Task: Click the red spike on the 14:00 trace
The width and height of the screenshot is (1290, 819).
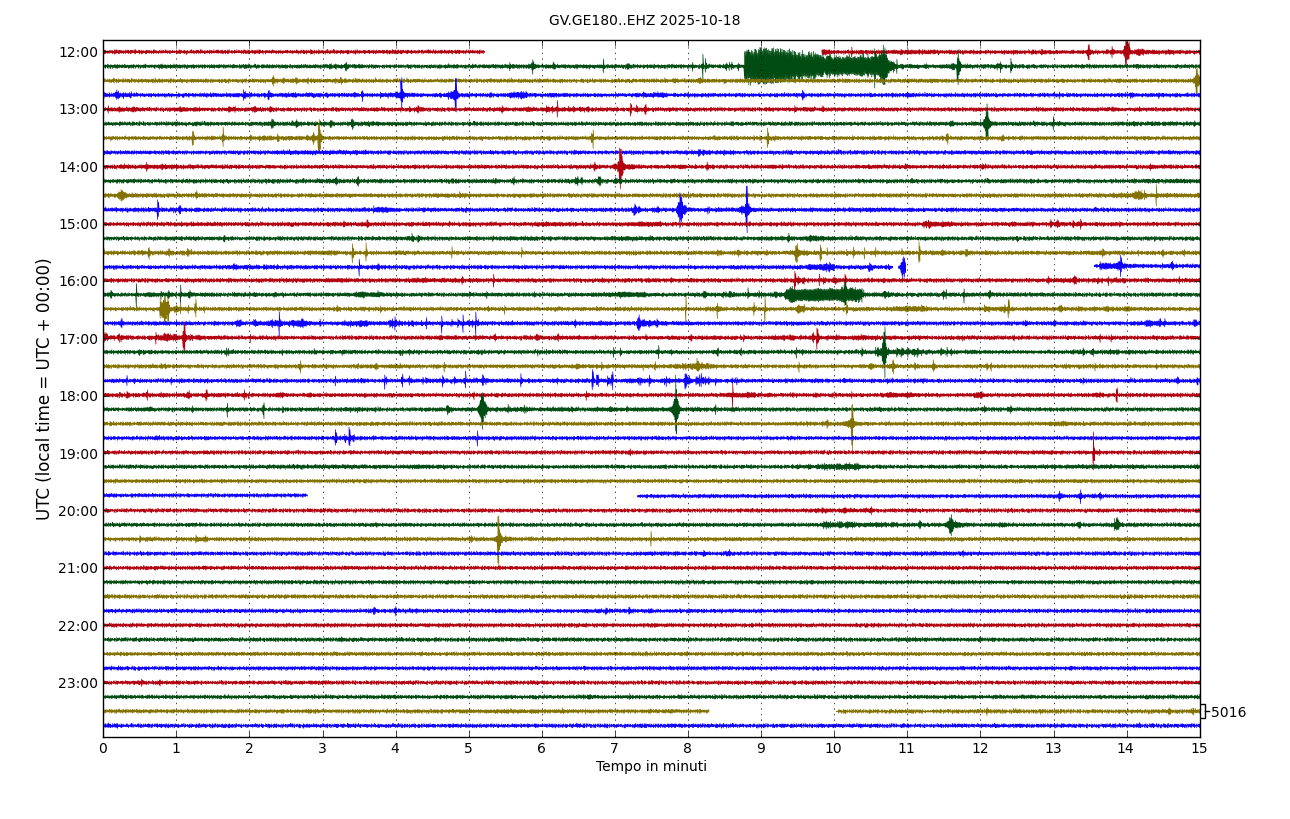Action: 621,166
